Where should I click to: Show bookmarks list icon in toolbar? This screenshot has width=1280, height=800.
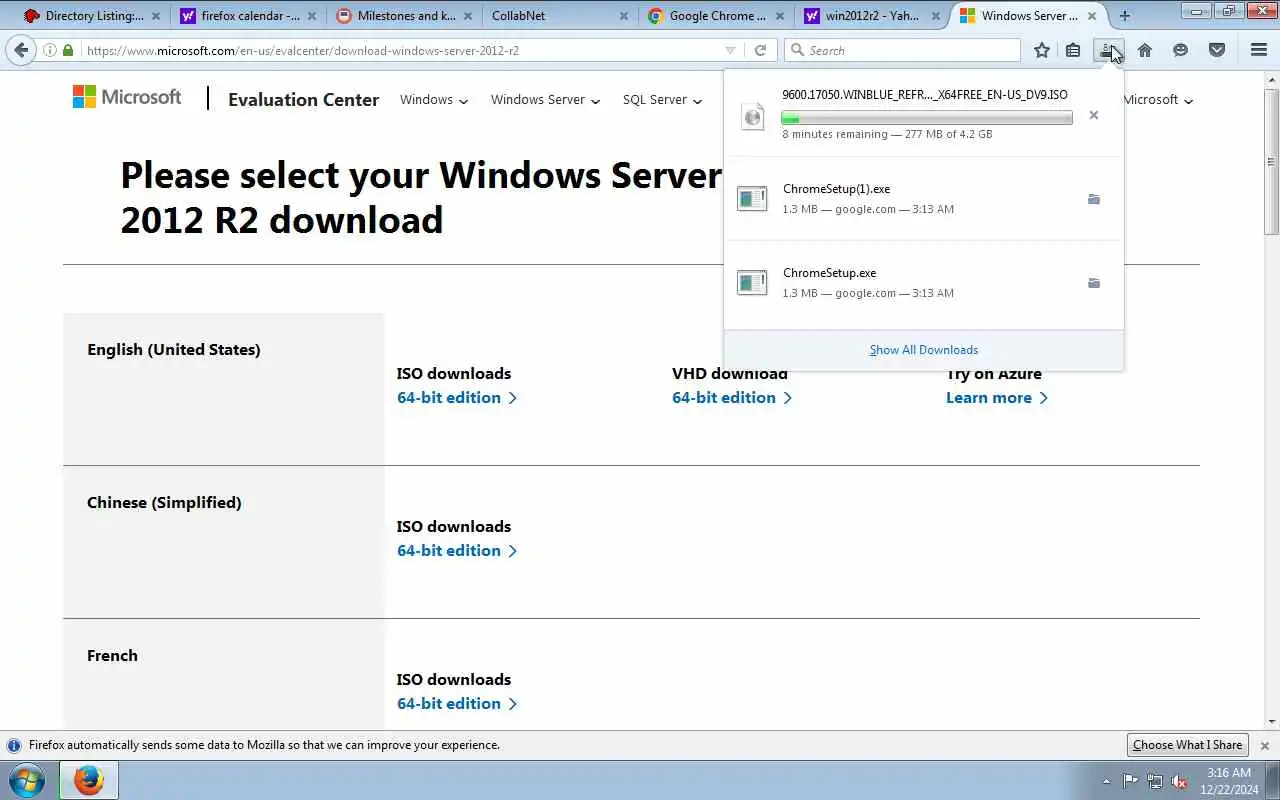(1073, 50)
